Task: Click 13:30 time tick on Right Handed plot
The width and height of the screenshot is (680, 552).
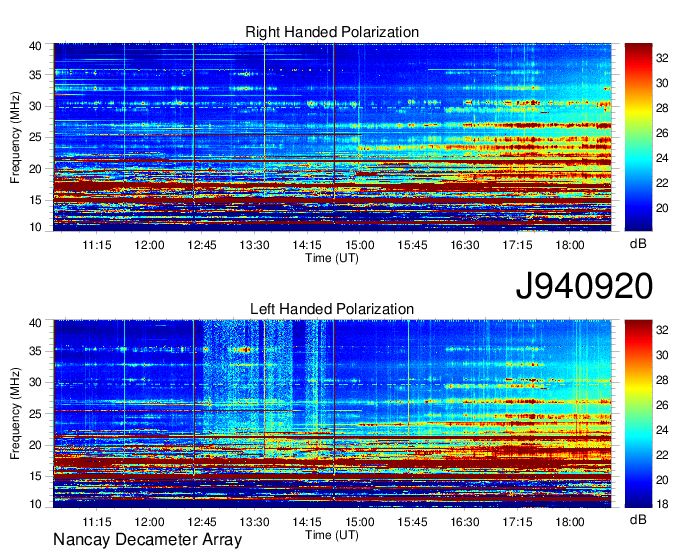Action: click(x=254, y=245)
